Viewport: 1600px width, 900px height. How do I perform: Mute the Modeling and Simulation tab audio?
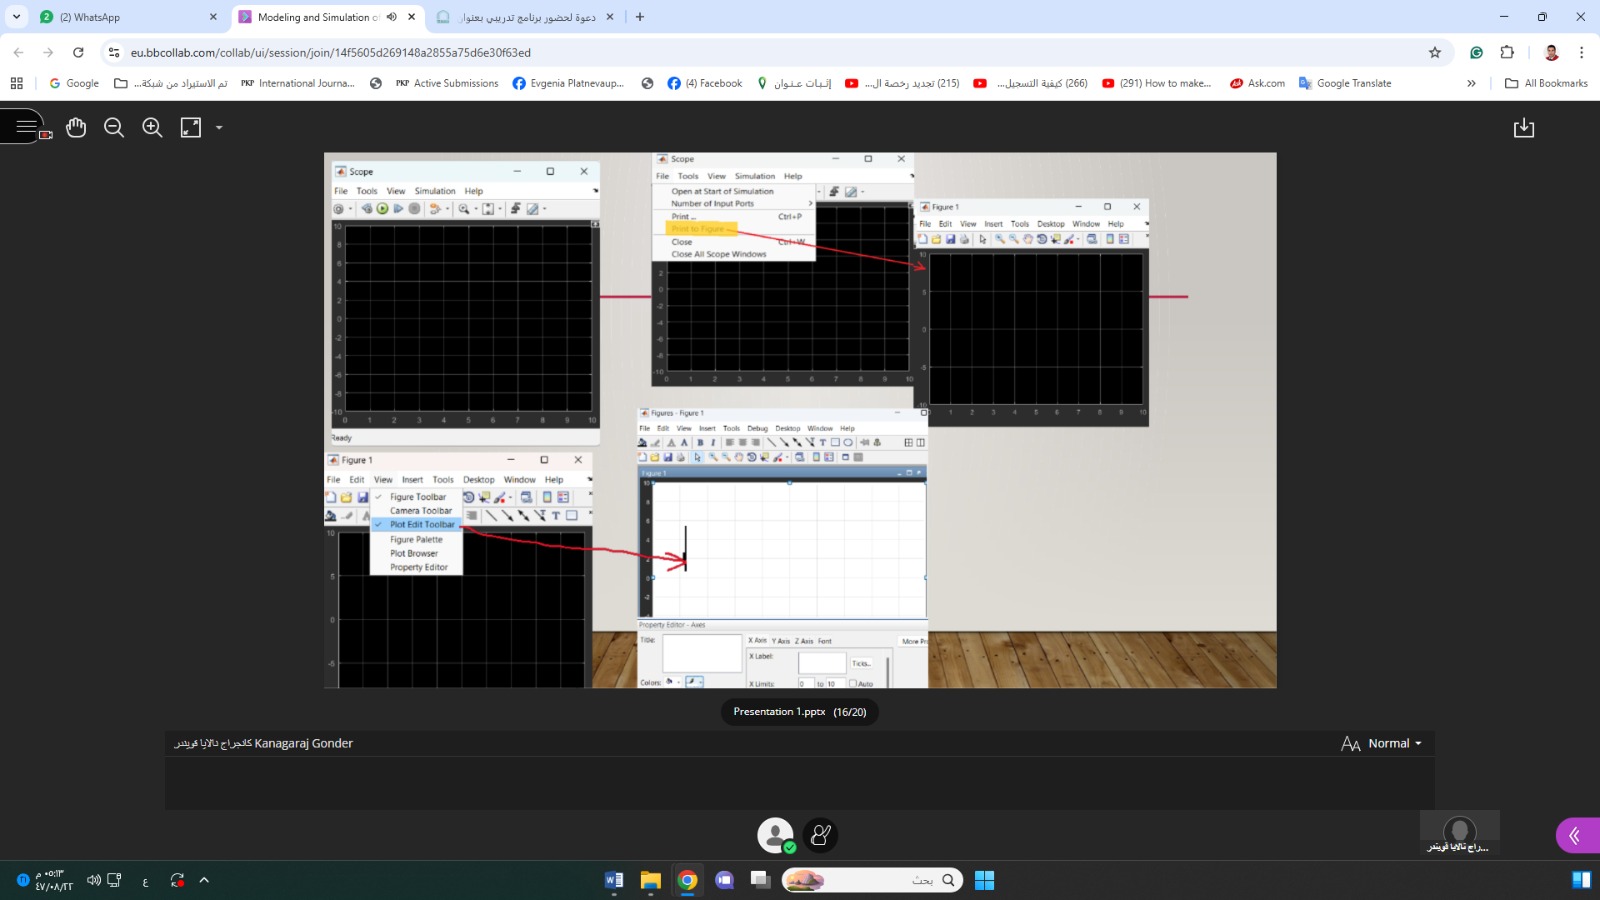392,17
